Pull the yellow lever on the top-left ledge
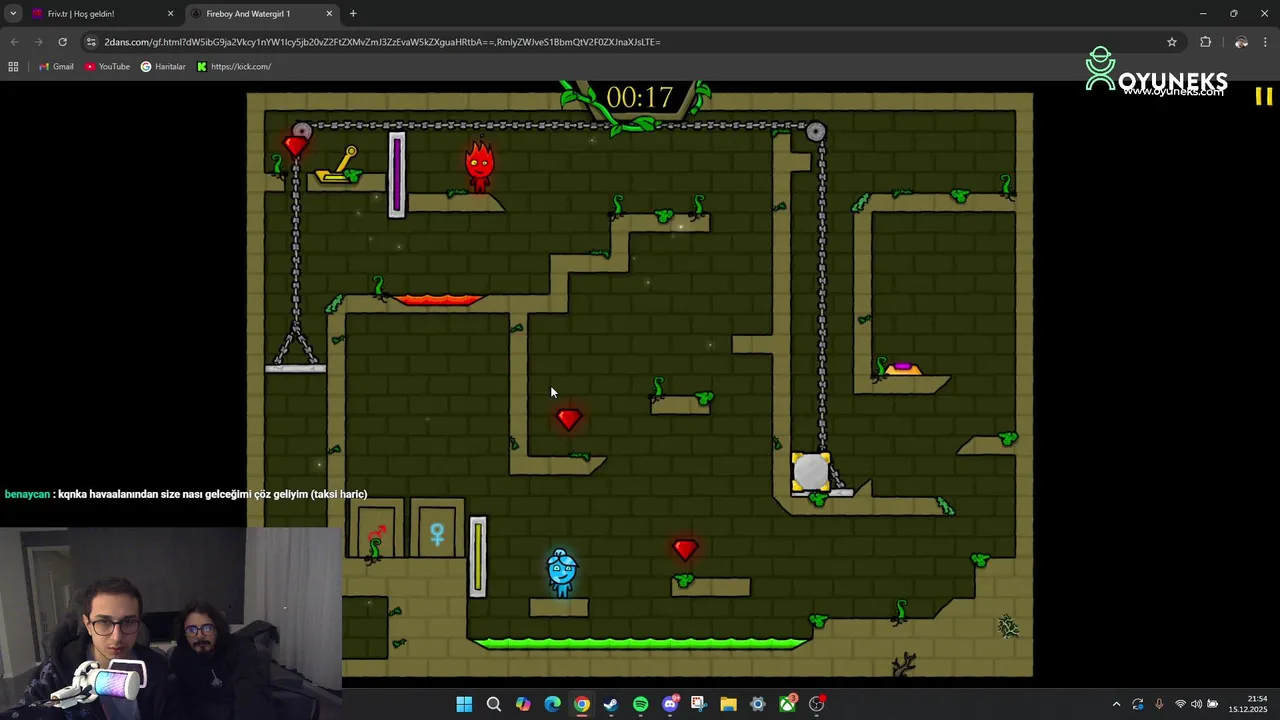This screenshot has height=720, width=1280. point(339,167)
